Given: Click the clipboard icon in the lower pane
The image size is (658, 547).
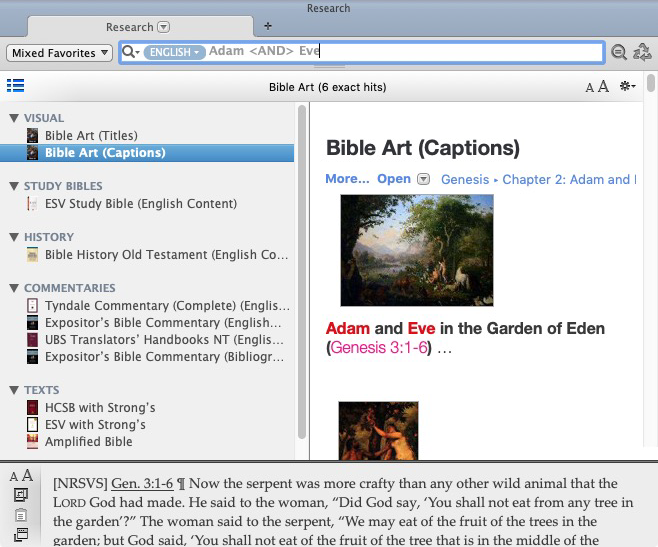Looking at the screenshot, I should click(21, 515).
